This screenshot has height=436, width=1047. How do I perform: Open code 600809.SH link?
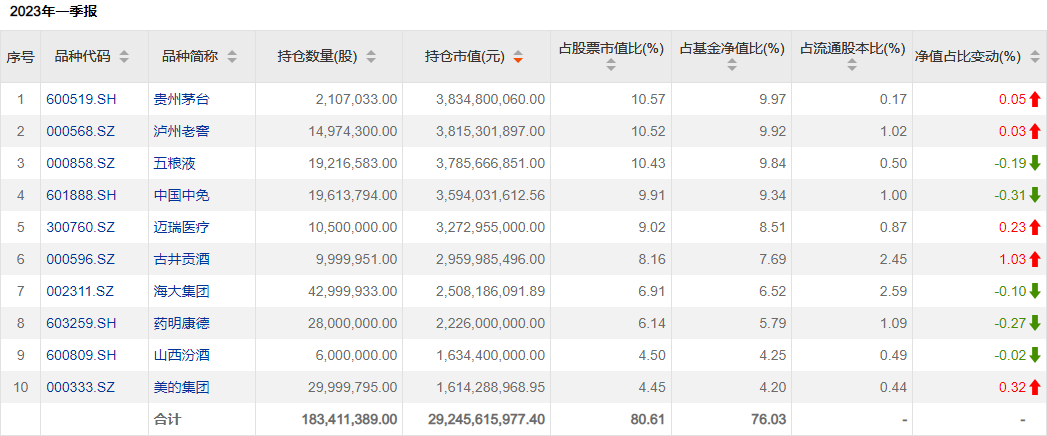point(81,356)
